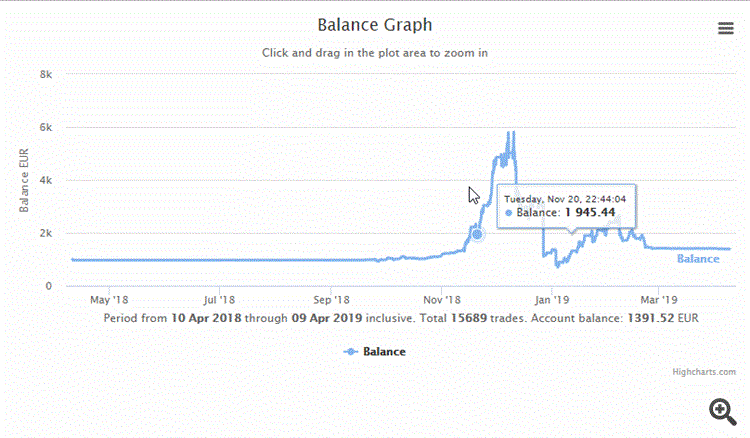Click the 'Click and drag' subtitle text
Screen dimensions: 750x438
(375, 53)
